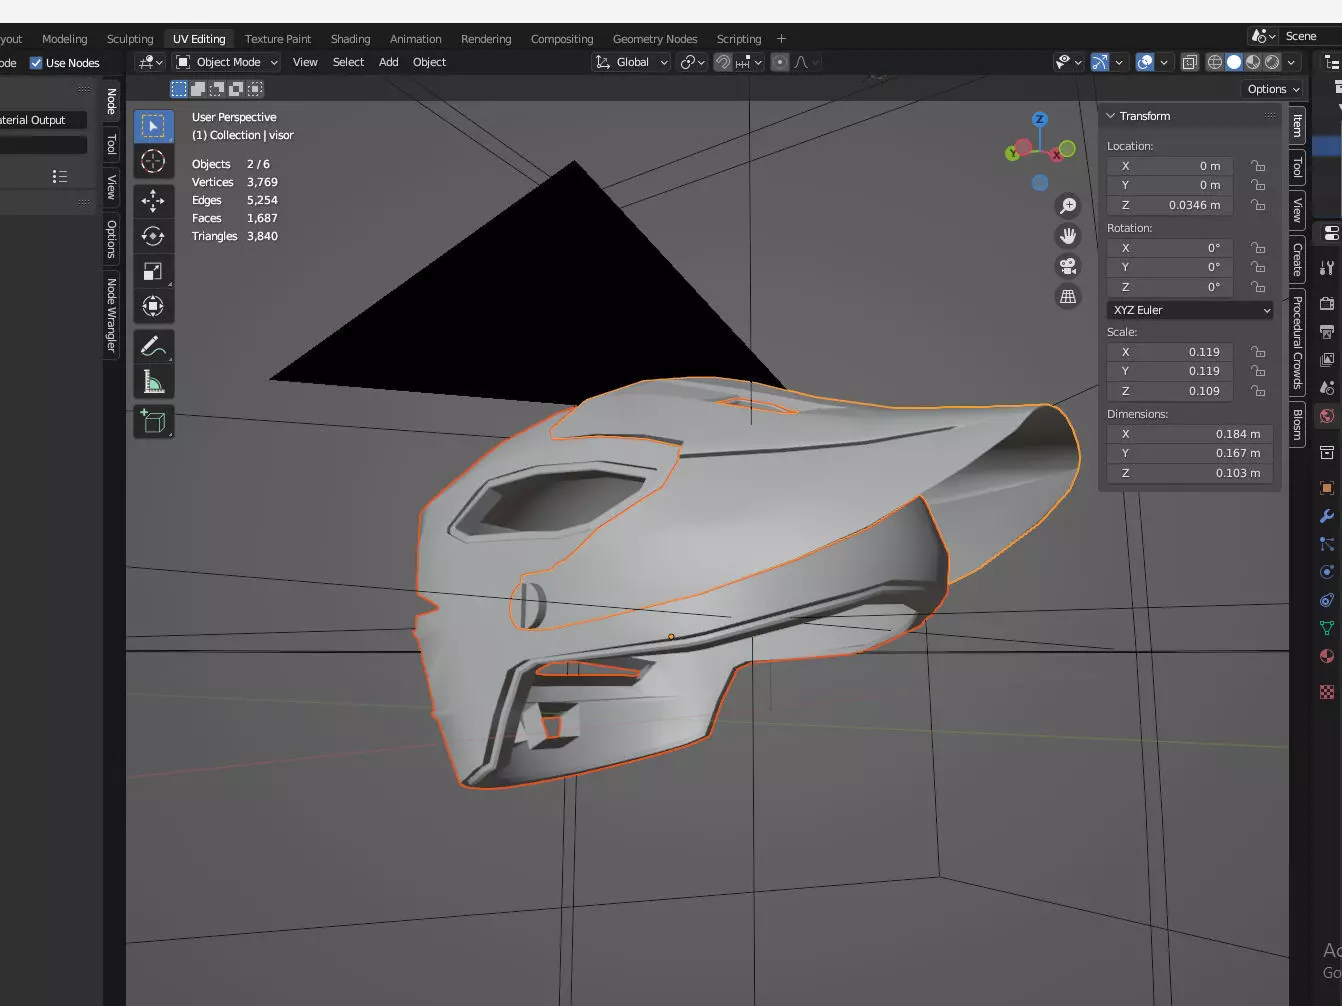Viewport: 1342px width, 1006px height.
Task: Open Texture properties checker tab
Action: click(1327, 692)
